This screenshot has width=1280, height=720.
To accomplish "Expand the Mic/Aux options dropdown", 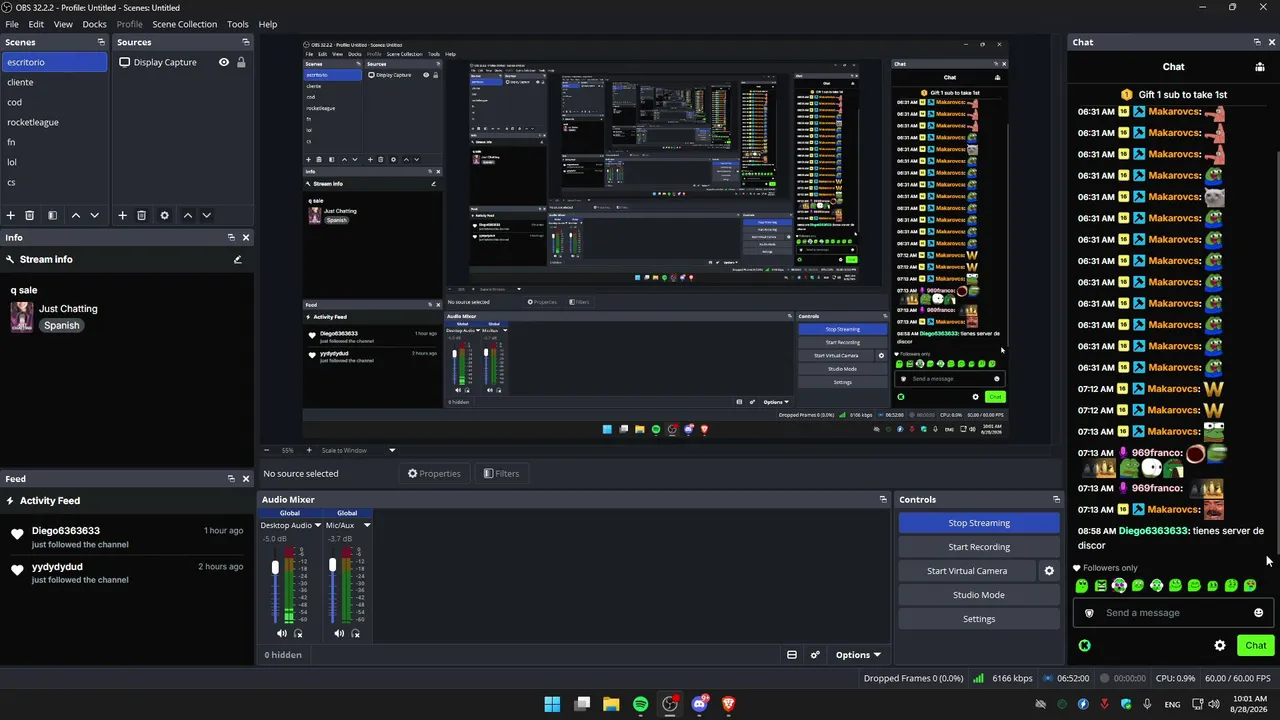I will pos(367,525).
